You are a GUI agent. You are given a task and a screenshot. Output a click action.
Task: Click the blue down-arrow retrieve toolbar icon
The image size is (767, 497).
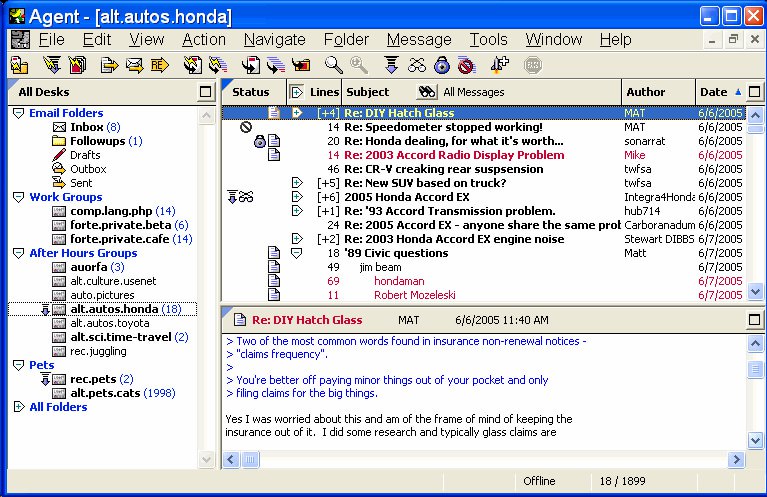(x=392, y=65)
